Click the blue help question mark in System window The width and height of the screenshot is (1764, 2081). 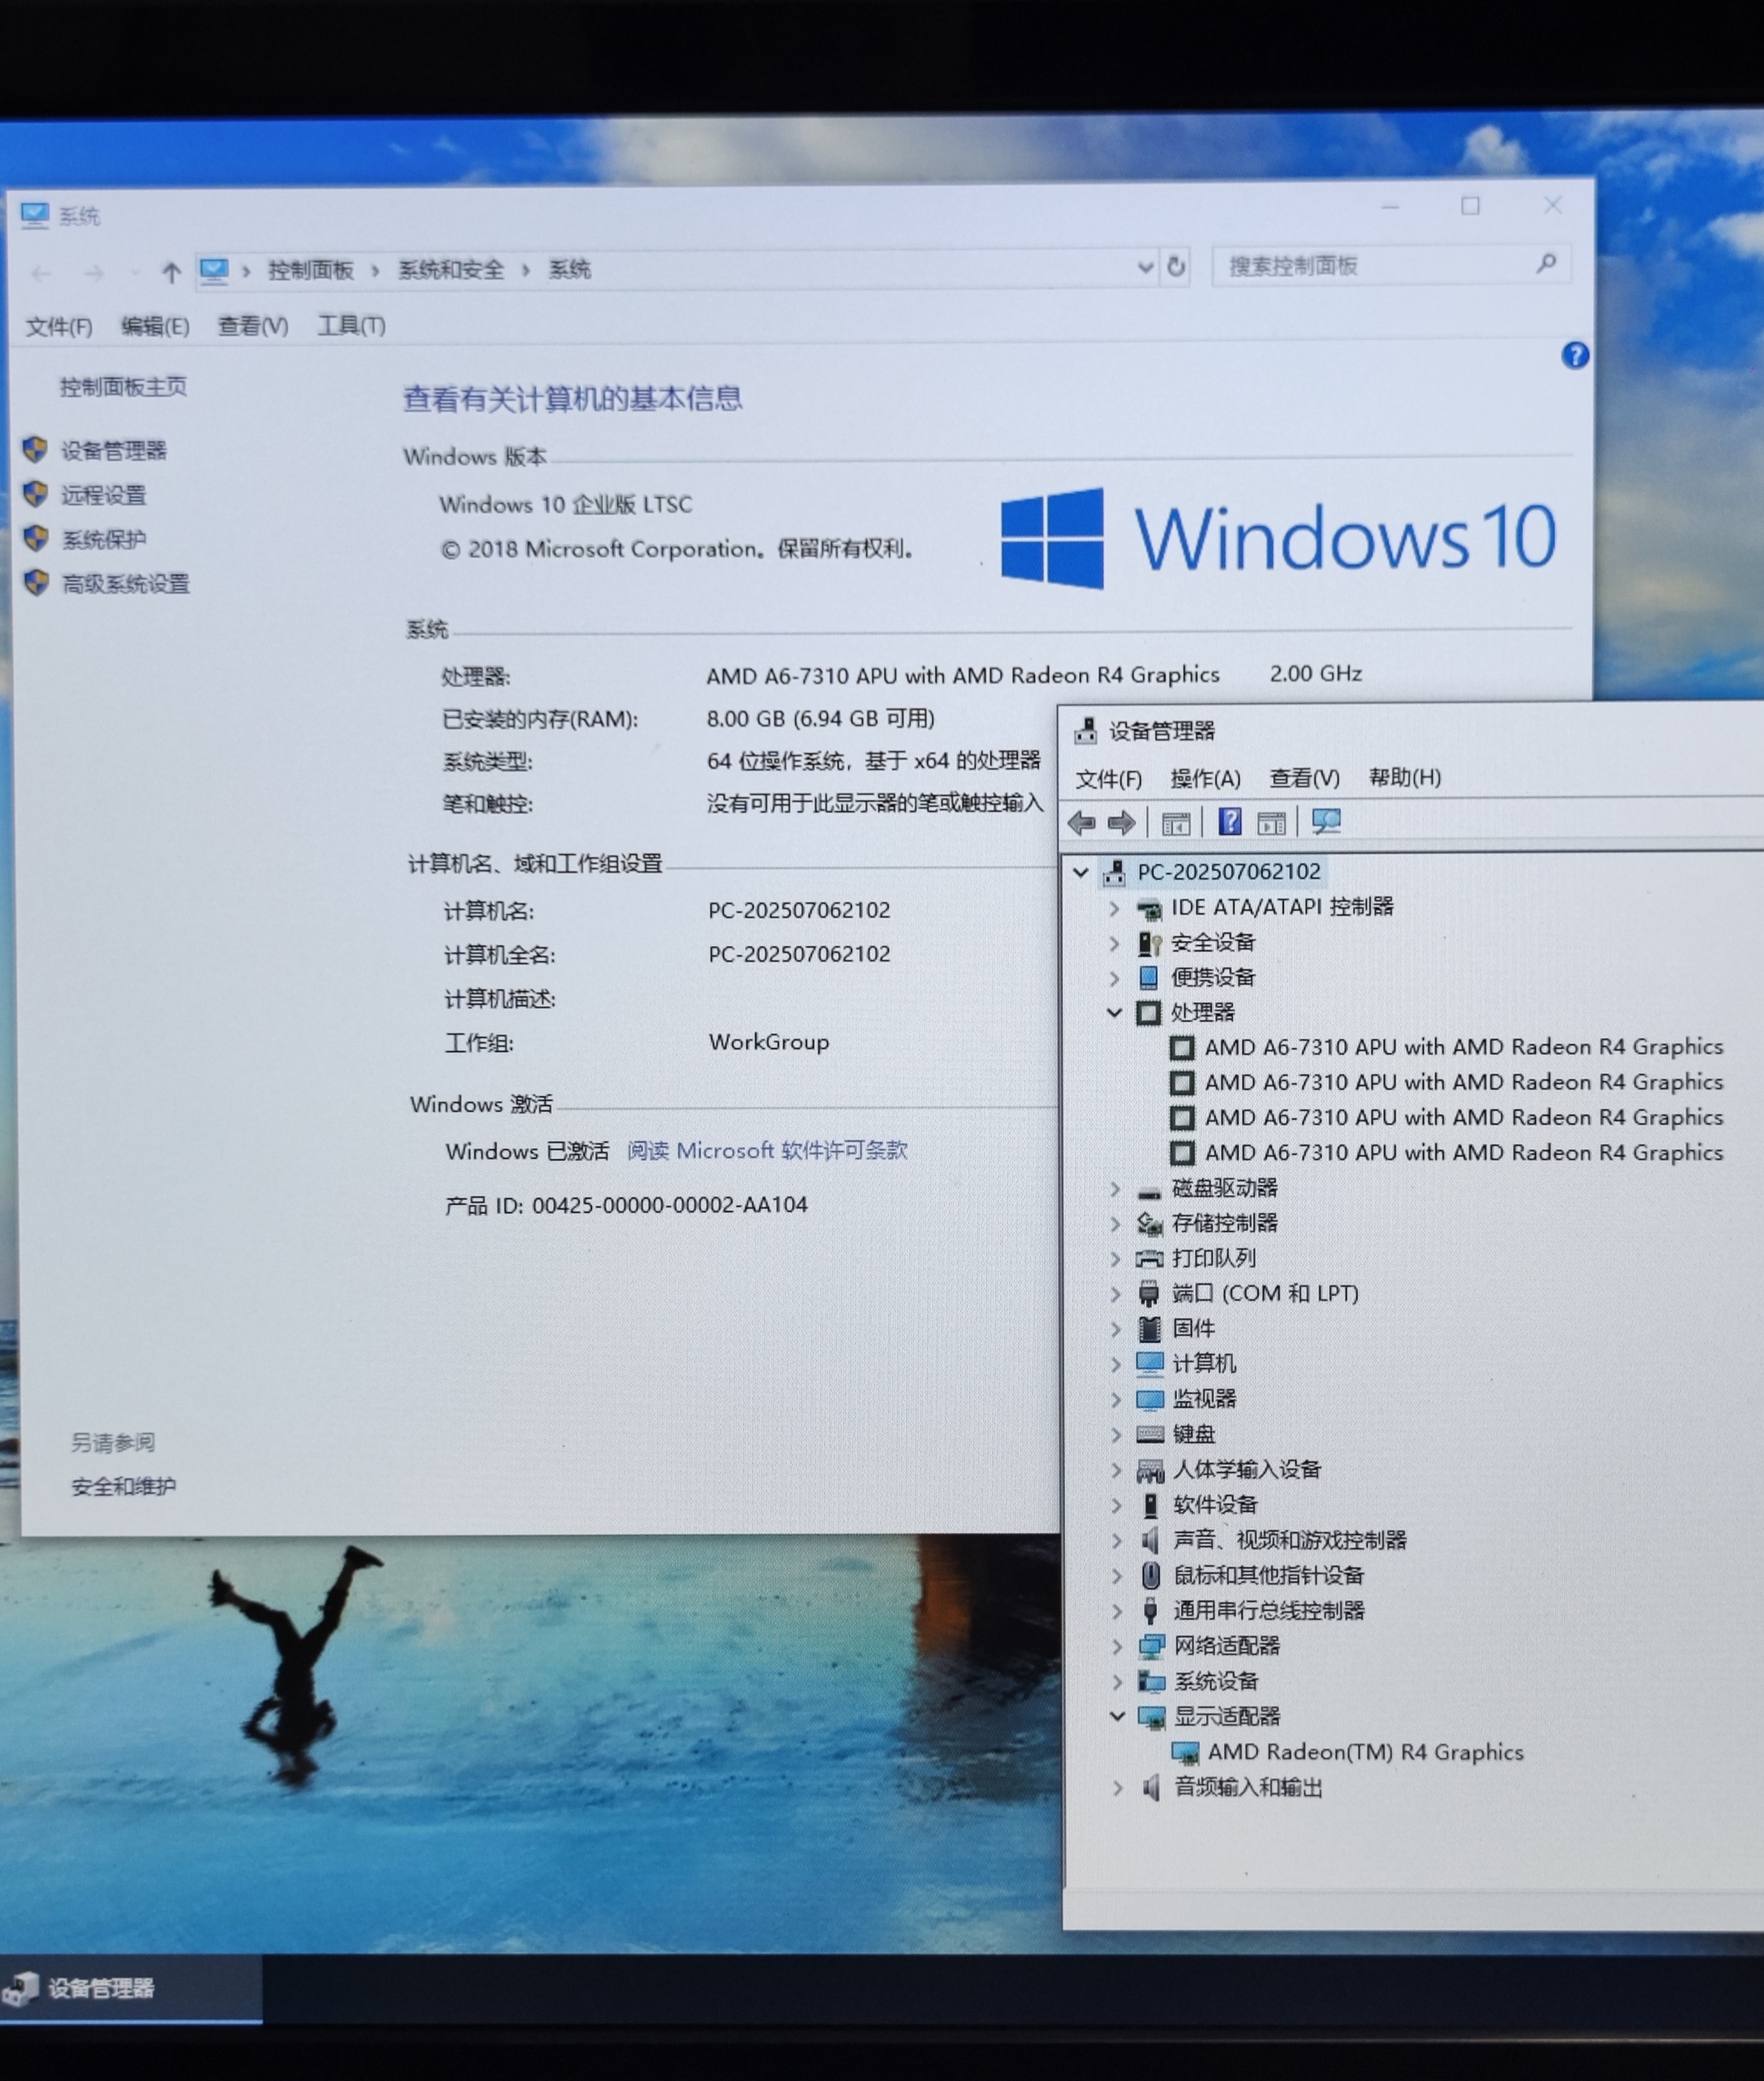click(x=1575, y=355)
